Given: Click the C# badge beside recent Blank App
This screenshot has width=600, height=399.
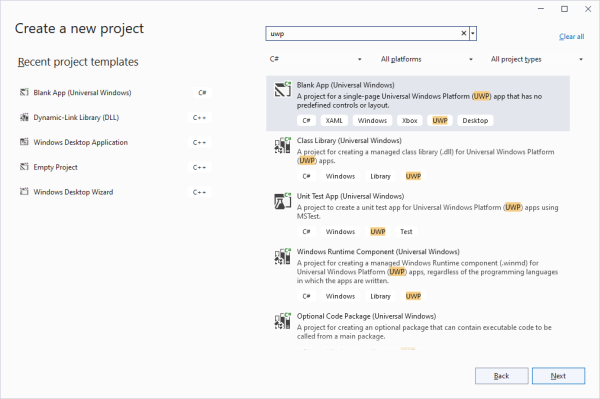Looking at the screenshot, I should tap(202, 93).
